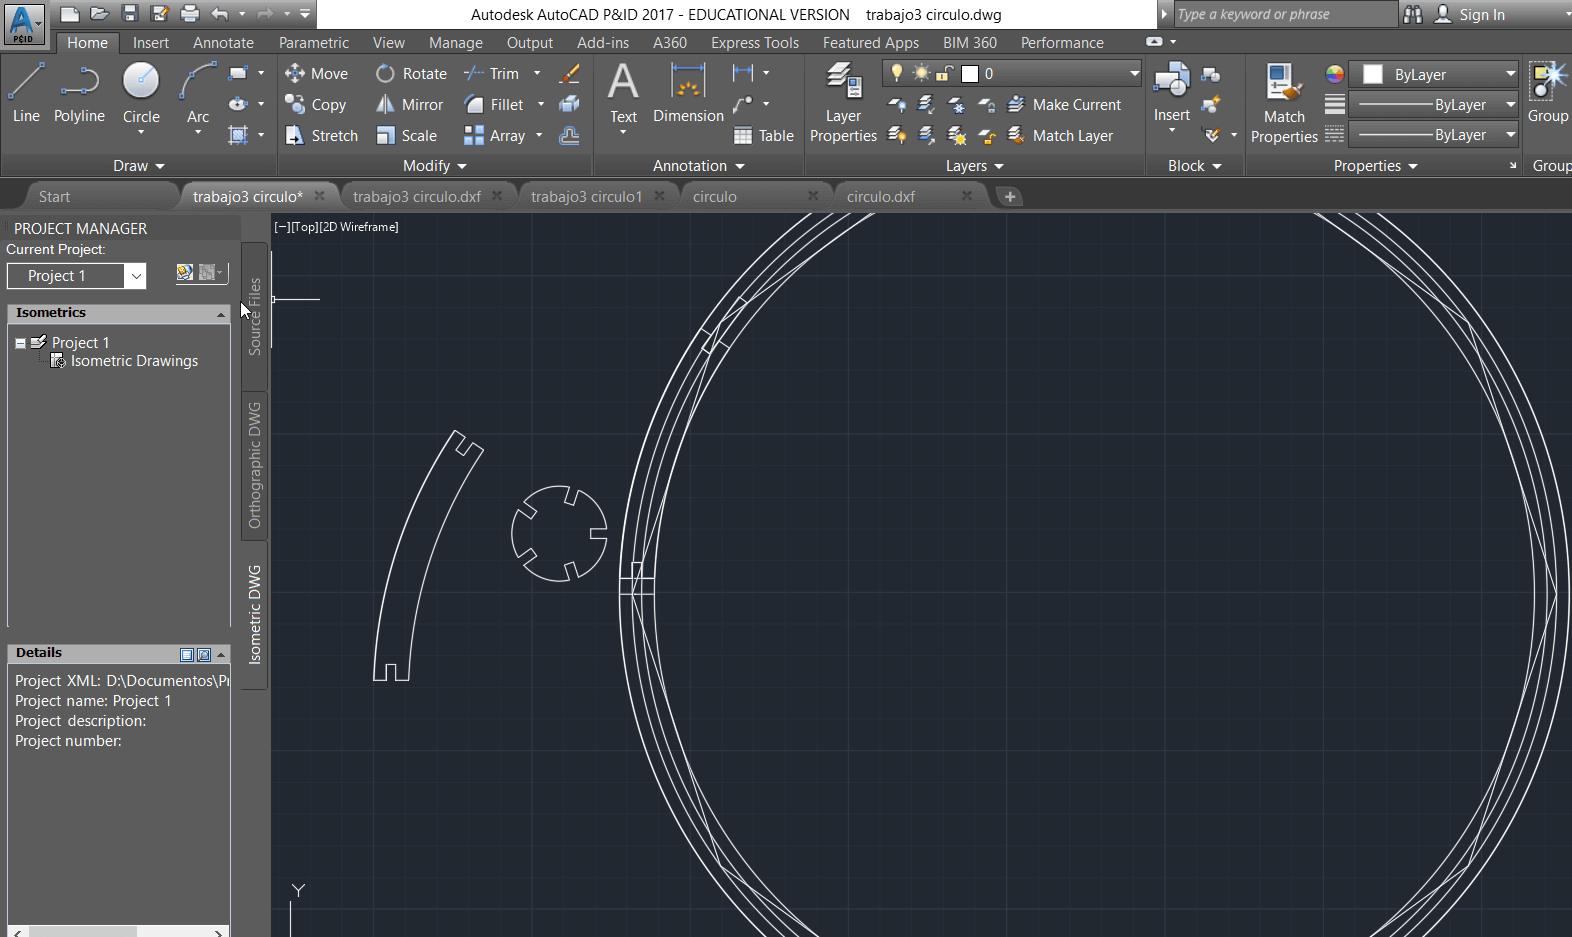Select the Arc tool
This screenshot has width=1572, height=937.
tap(198, 93)
